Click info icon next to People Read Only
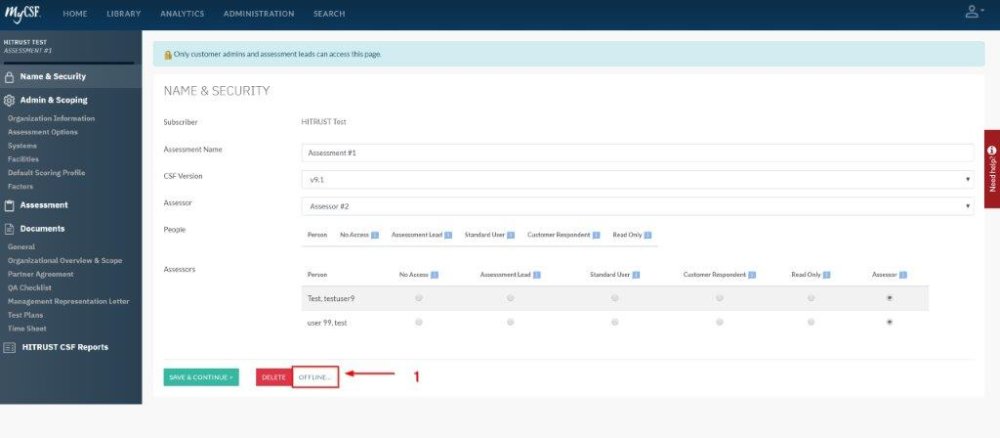 pos(648,235)
